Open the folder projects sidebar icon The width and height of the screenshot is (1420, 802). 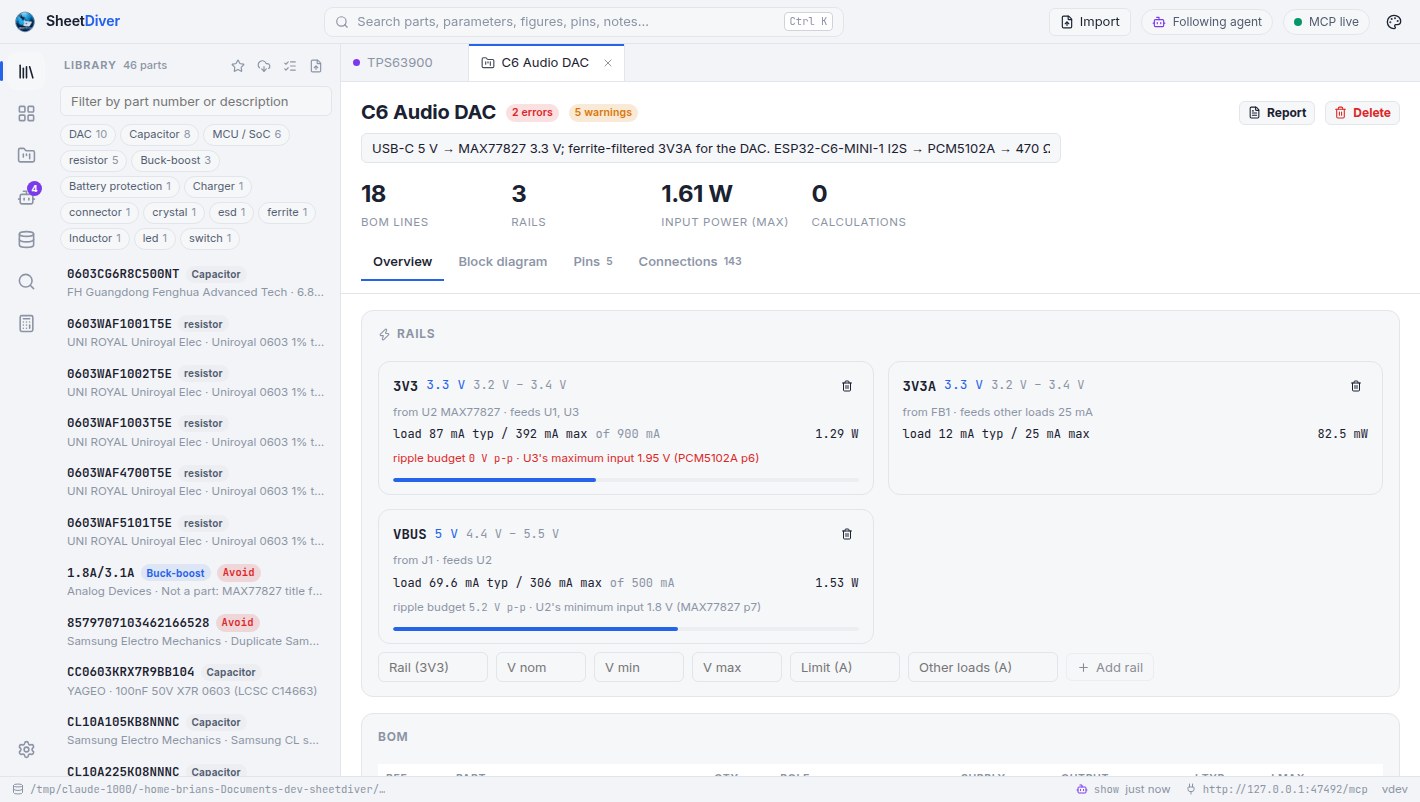(27, 155)
